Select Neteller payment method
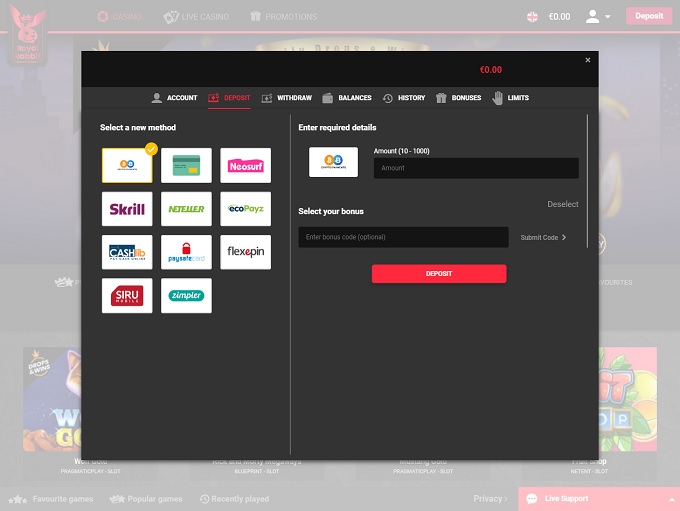 tap(186, 209)
